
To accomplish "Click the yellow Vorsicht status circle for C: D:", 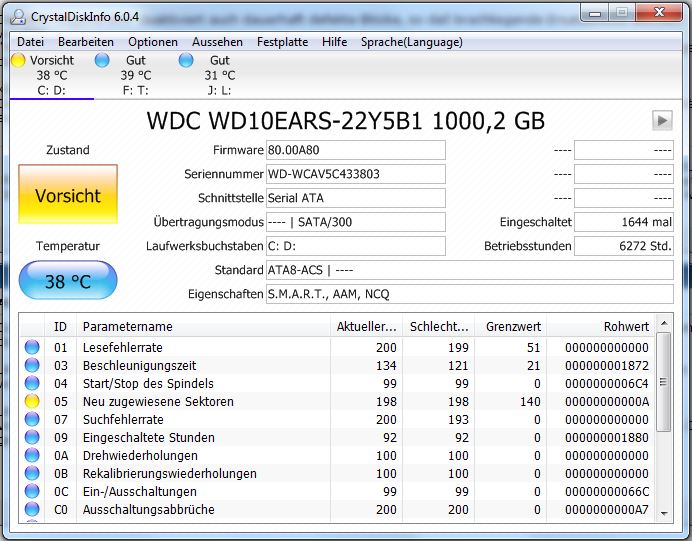I will point(18,60).
